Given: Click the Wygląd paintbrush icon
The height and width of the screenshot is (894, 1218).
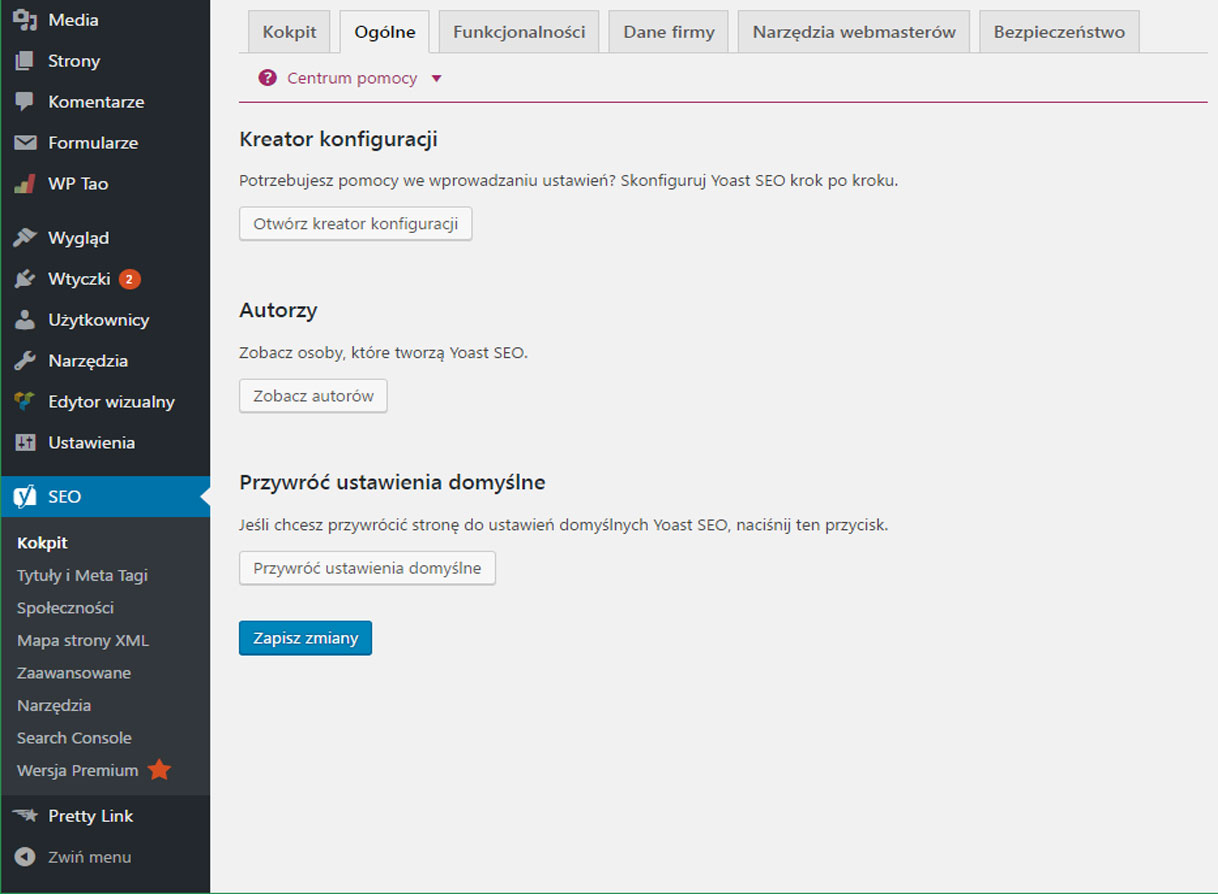Looking at the screenshot, I should pyautogui.click(x=25, y=238).
